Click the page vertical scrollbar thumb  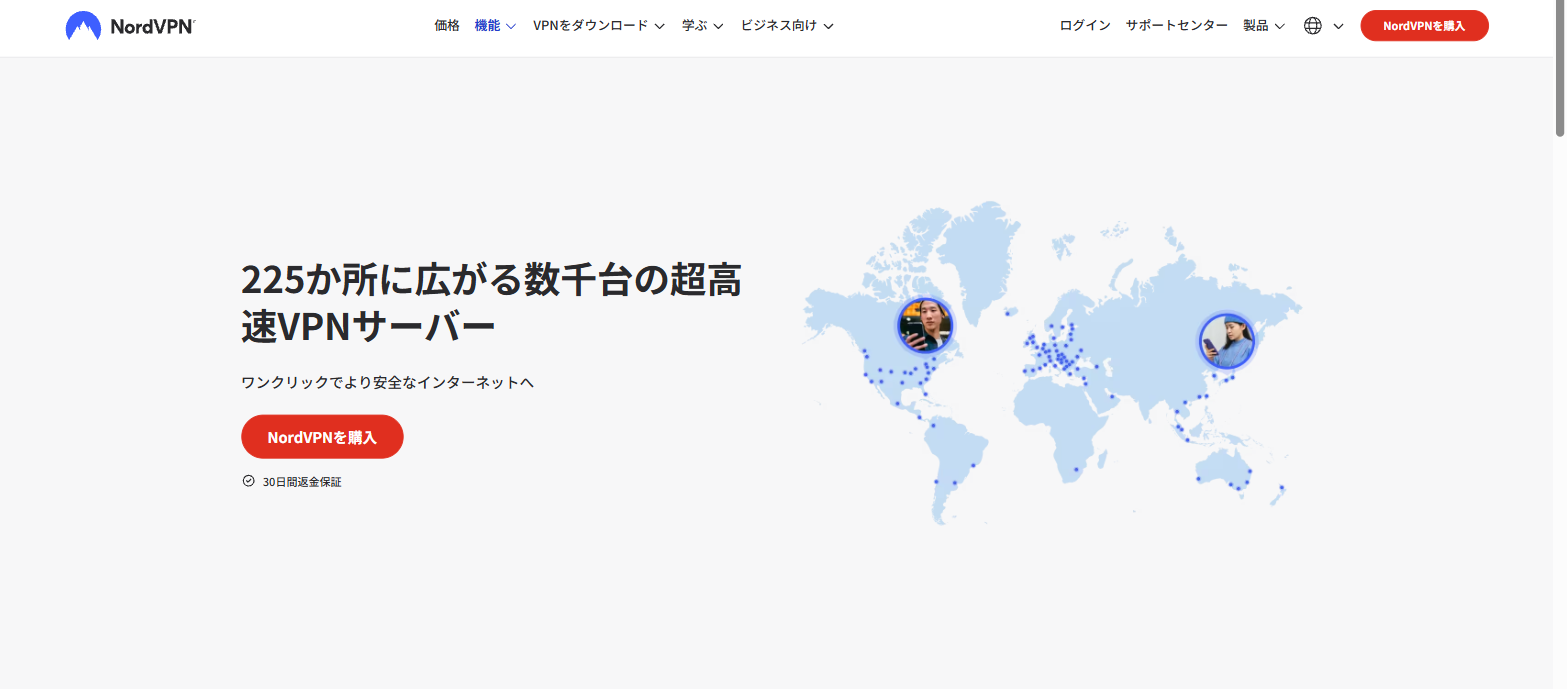point(1559,68)
